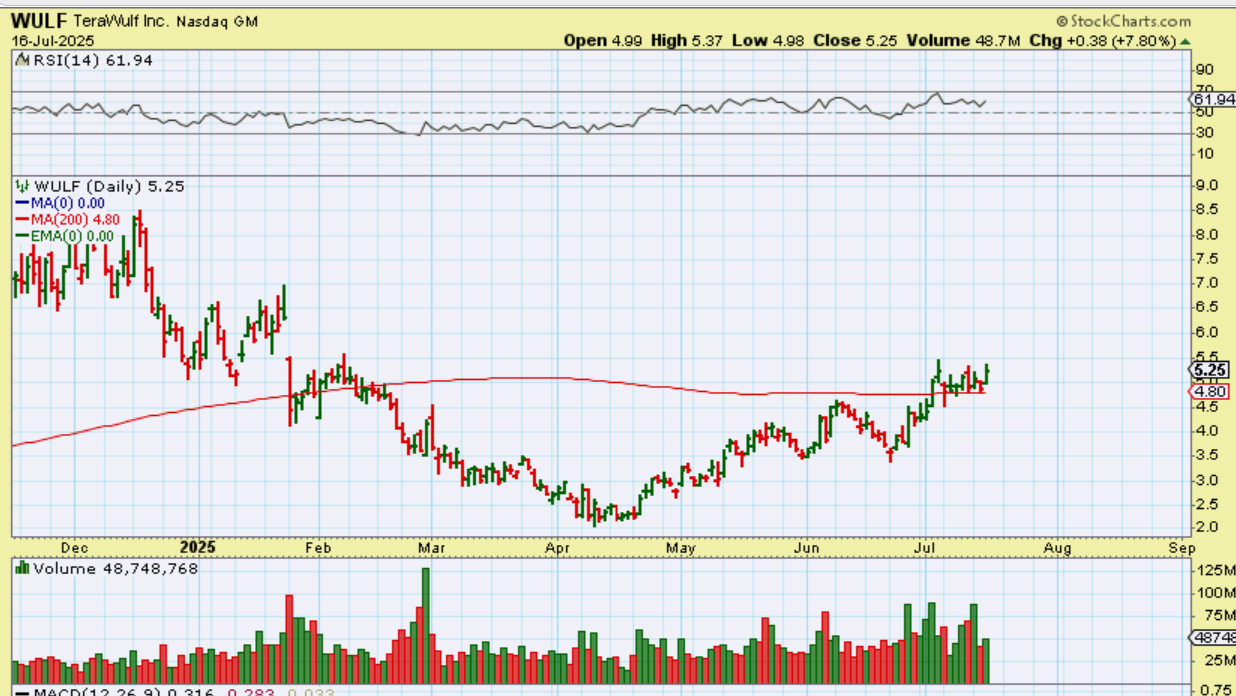Click the red MA(200) legend line swatch
The image size is (1236, 696).
[x=22, y=219]
